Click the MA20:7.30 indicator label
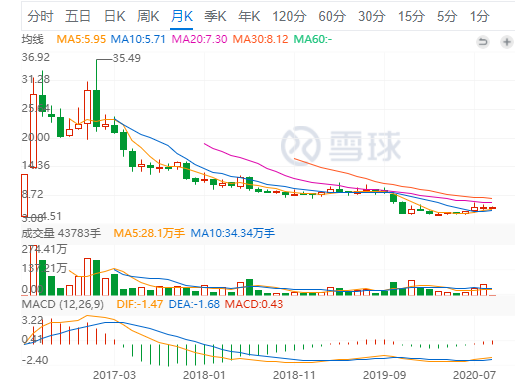The height and width of the screenshot is (392, 515). point(199,39)
